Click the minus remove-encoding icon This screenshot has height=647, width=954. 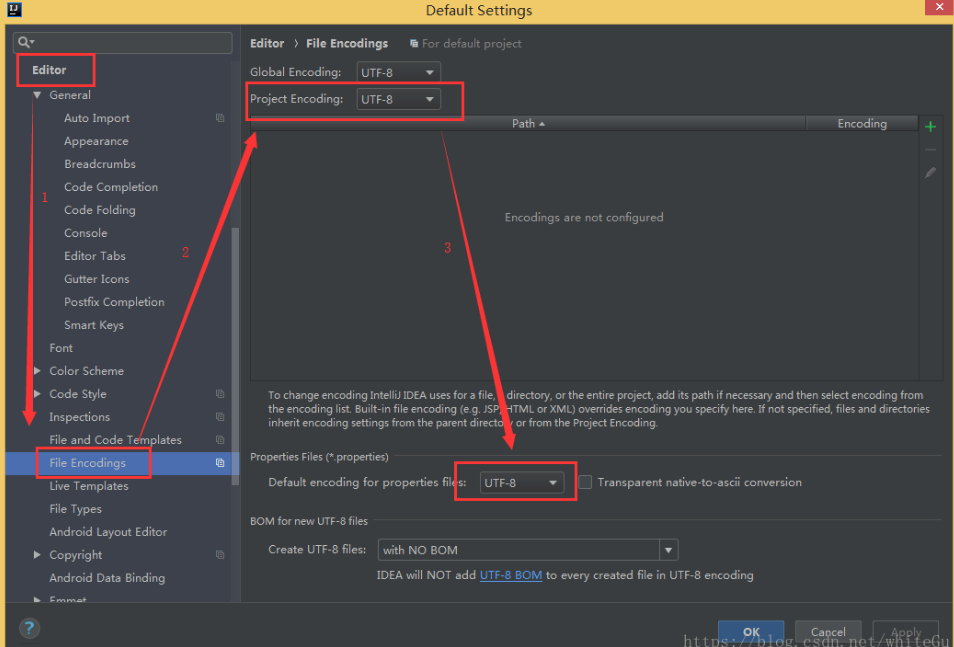[x=930, y=150]
